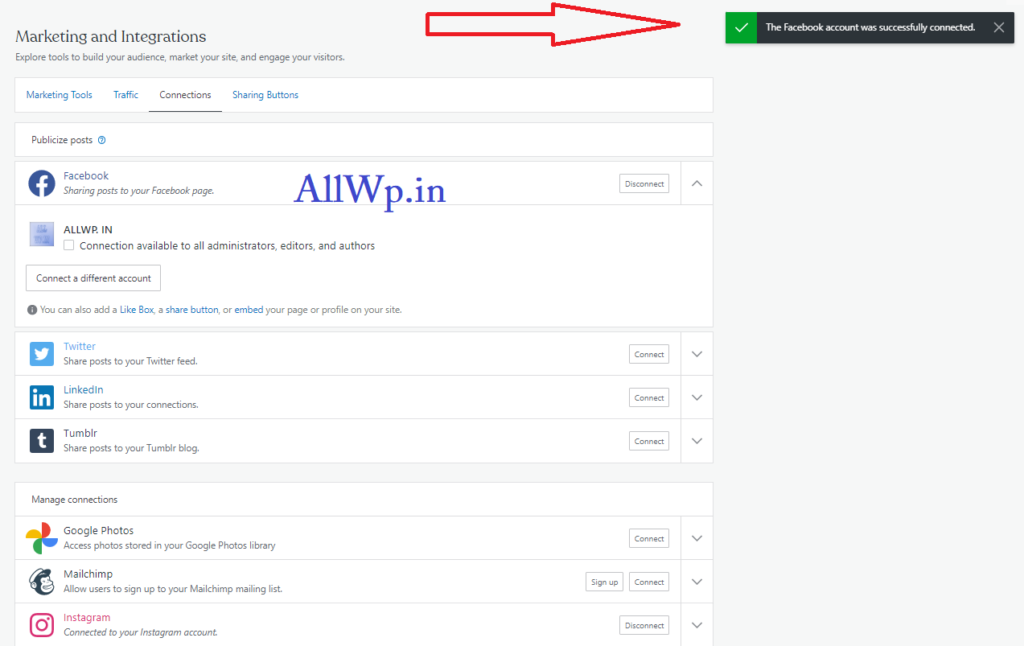Click the Instagram camera icon

pyautogui.click(x=41, y=625)
